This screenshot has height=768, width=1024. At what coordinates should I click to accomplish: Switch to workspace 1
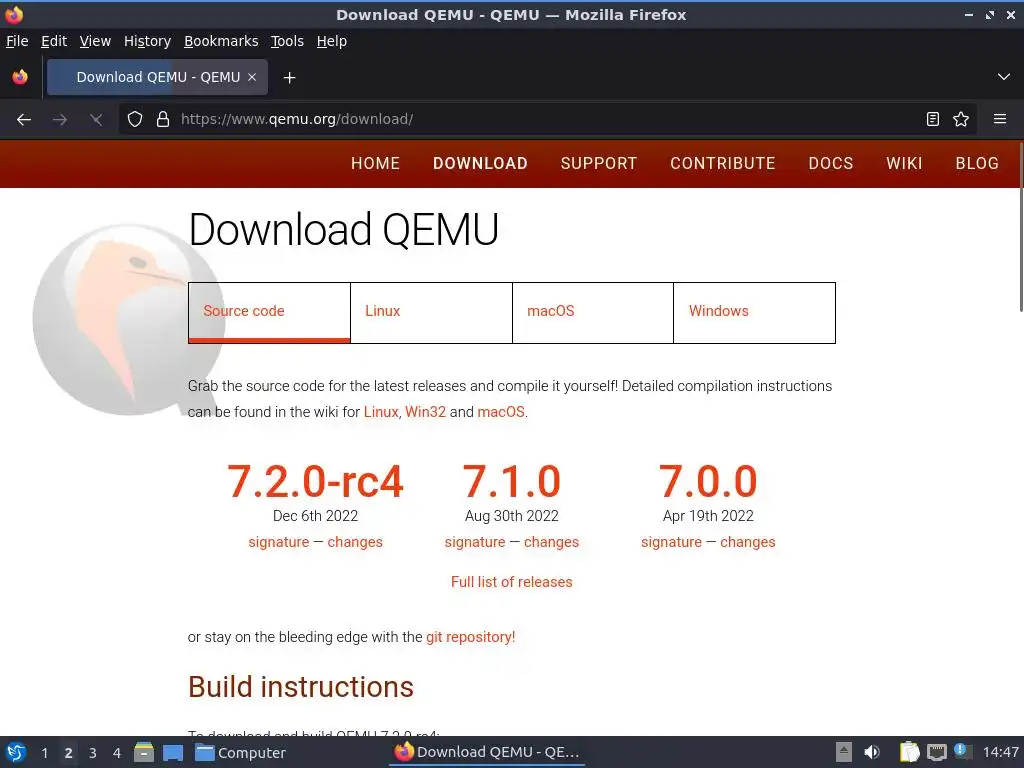pos(44,753)
